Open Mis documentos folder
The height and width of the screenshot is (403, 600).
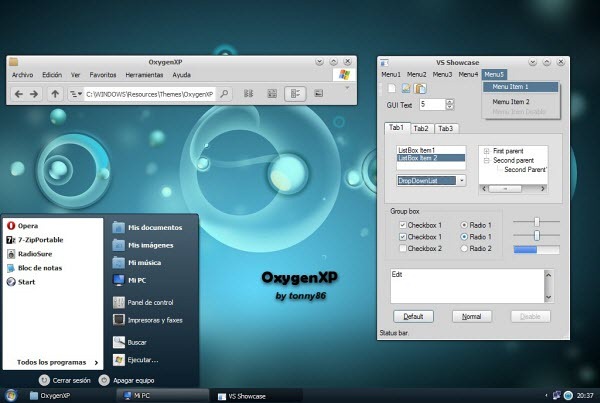click(x=147, y=227)
